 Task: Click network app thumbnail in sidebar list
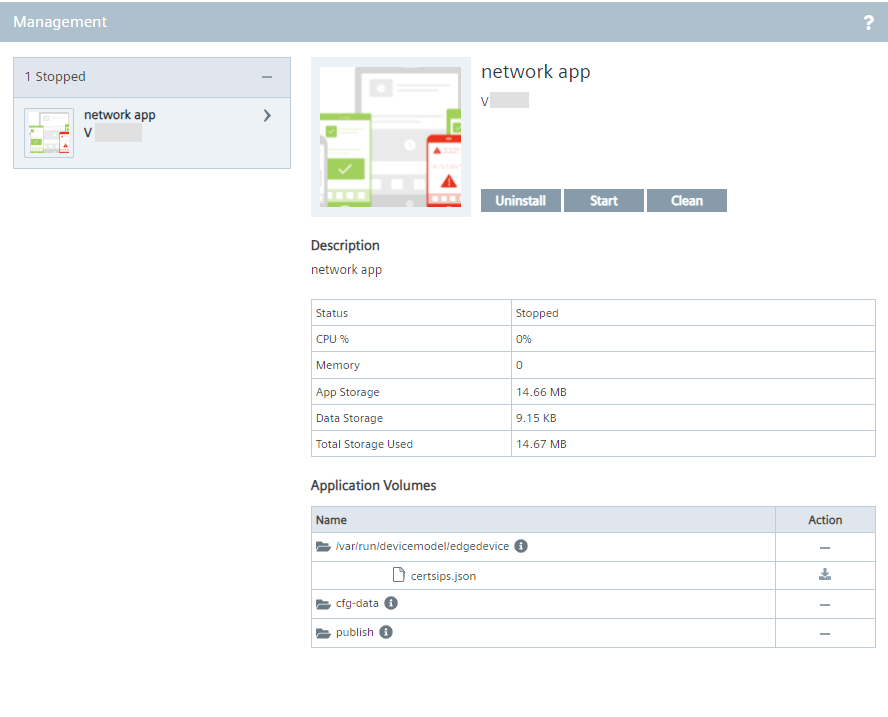49,132
